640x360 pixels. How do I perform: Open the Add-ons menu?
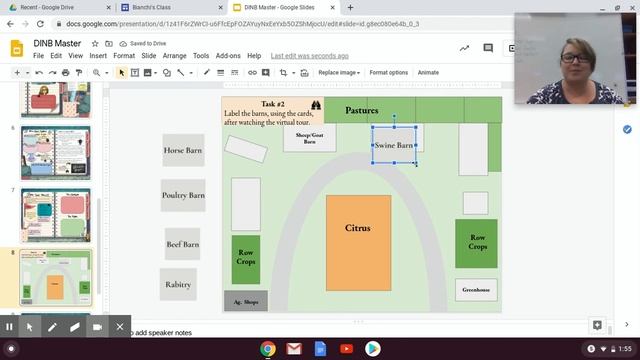coord(228,56)
